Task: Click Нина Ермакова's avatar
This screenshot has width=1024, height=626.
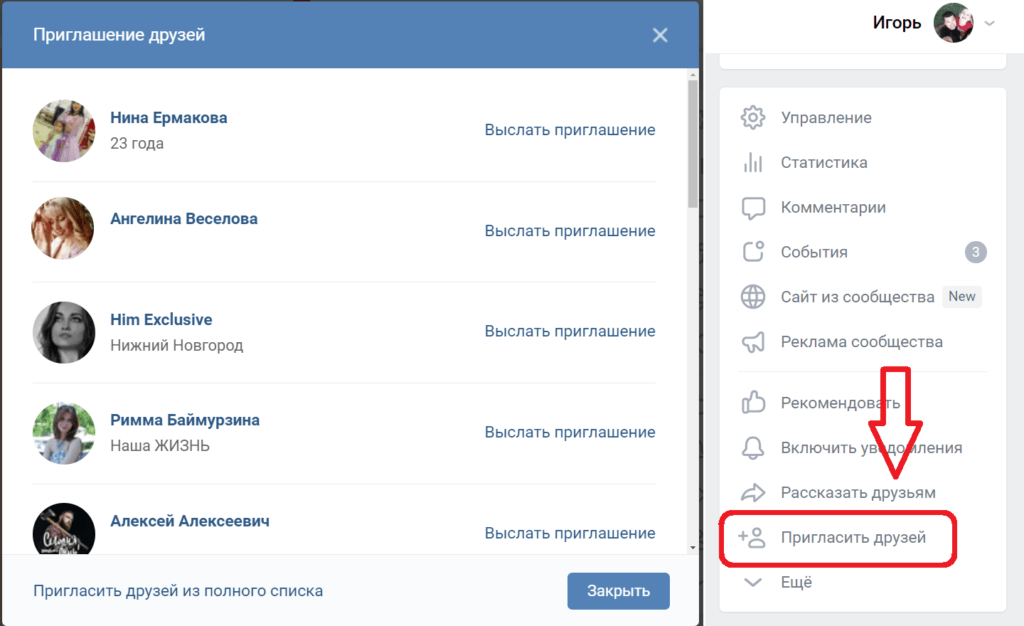Action: tap(64, 131)
